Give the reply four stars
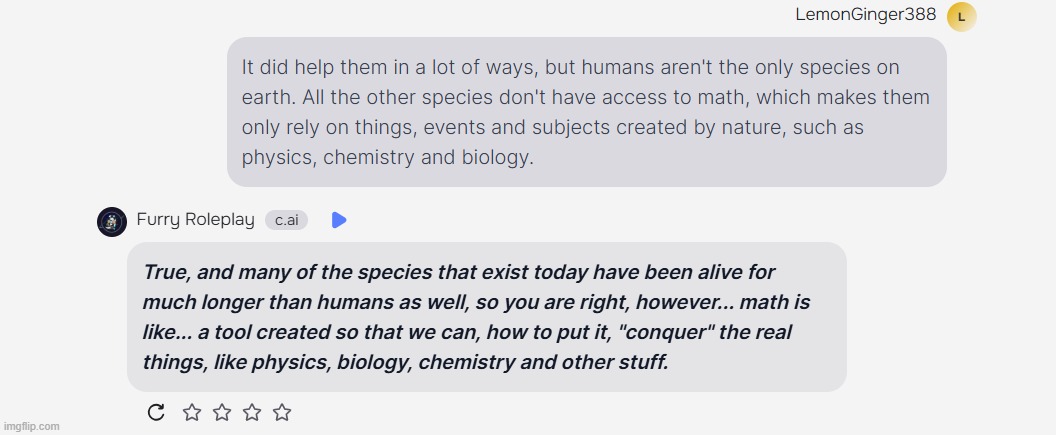 (282, 412)
